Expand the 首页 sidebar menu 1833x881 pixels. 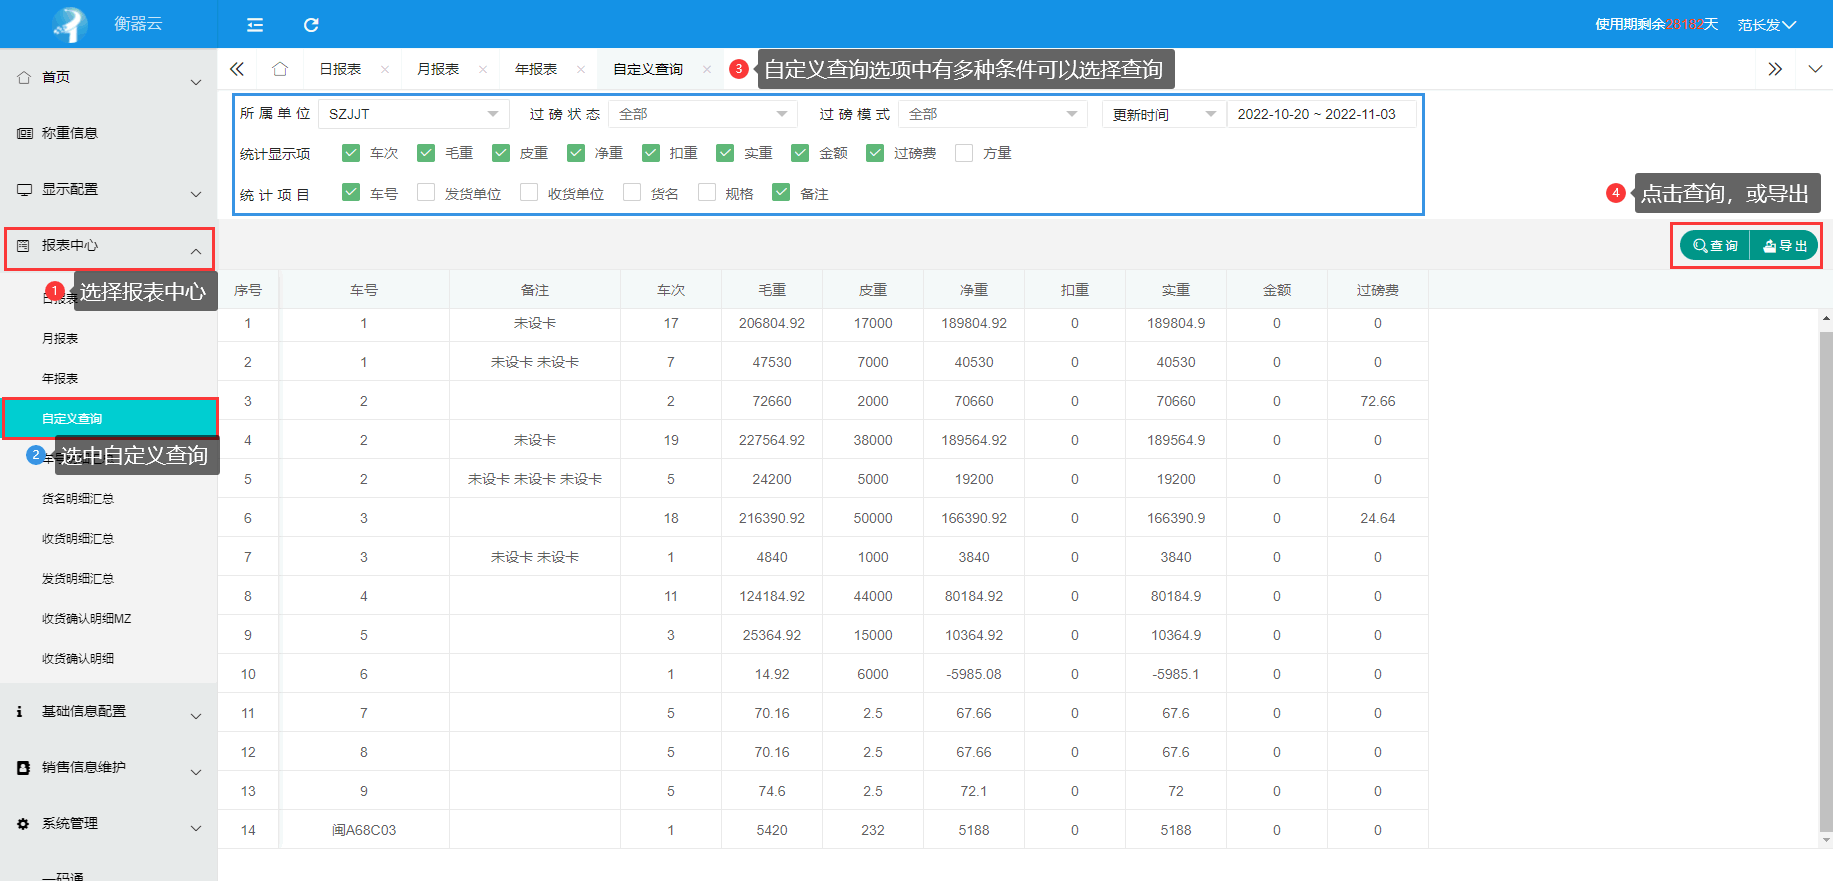(196, 82)
